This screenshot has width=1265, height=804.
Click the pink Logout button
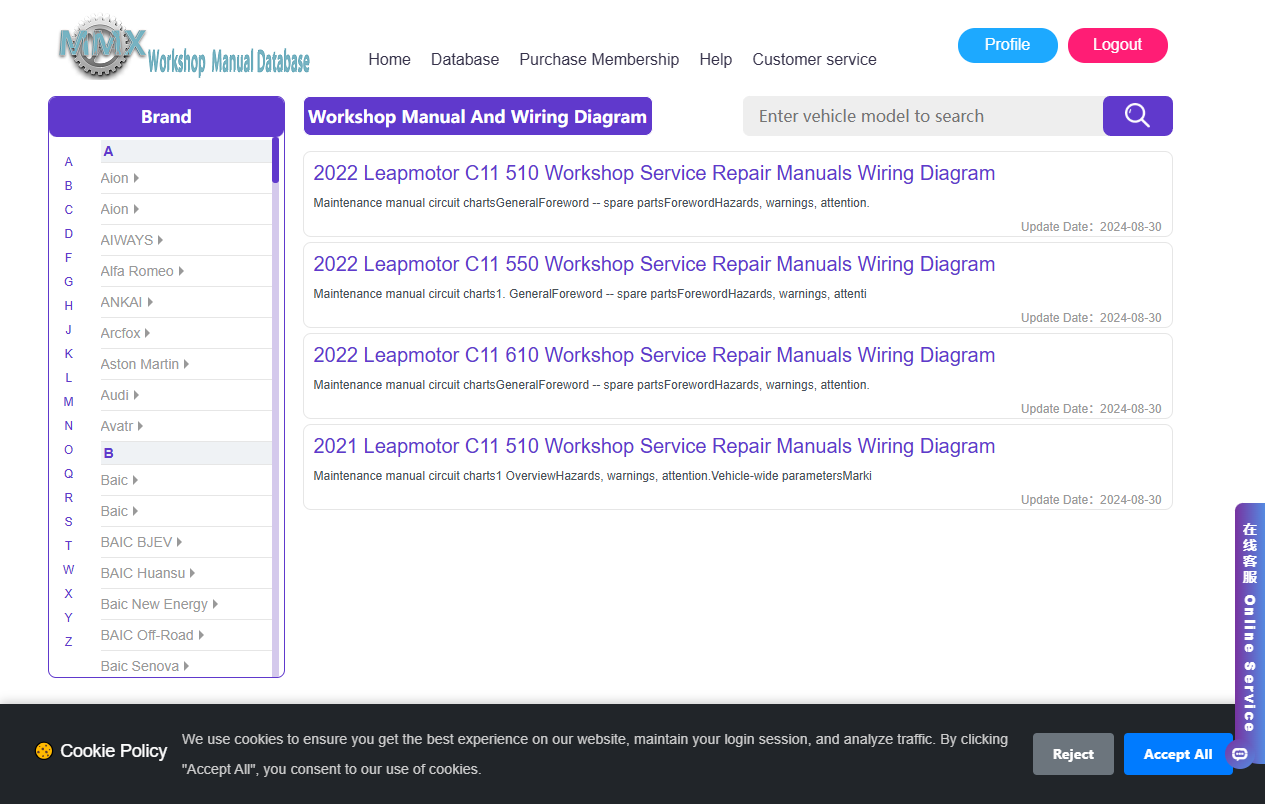tap(1117, 45)
